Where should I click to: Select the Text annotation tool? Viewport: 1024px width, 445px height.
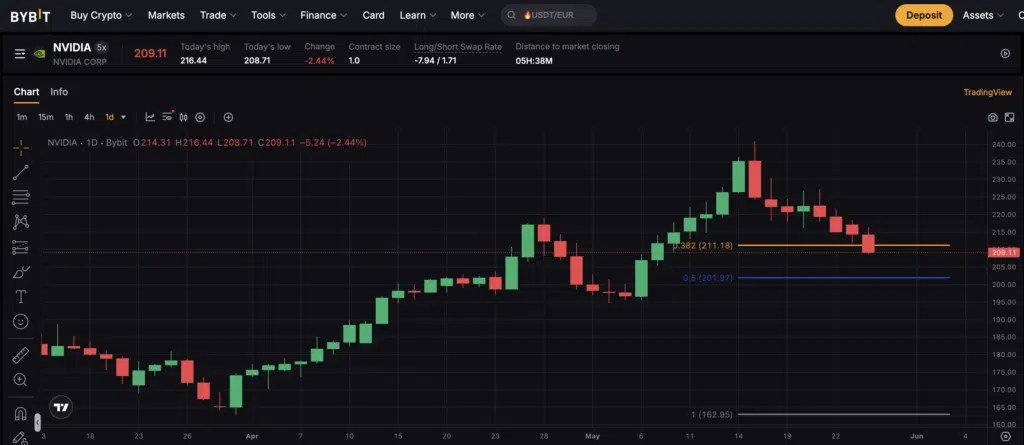pyautogui.click(x=21, y=297)
